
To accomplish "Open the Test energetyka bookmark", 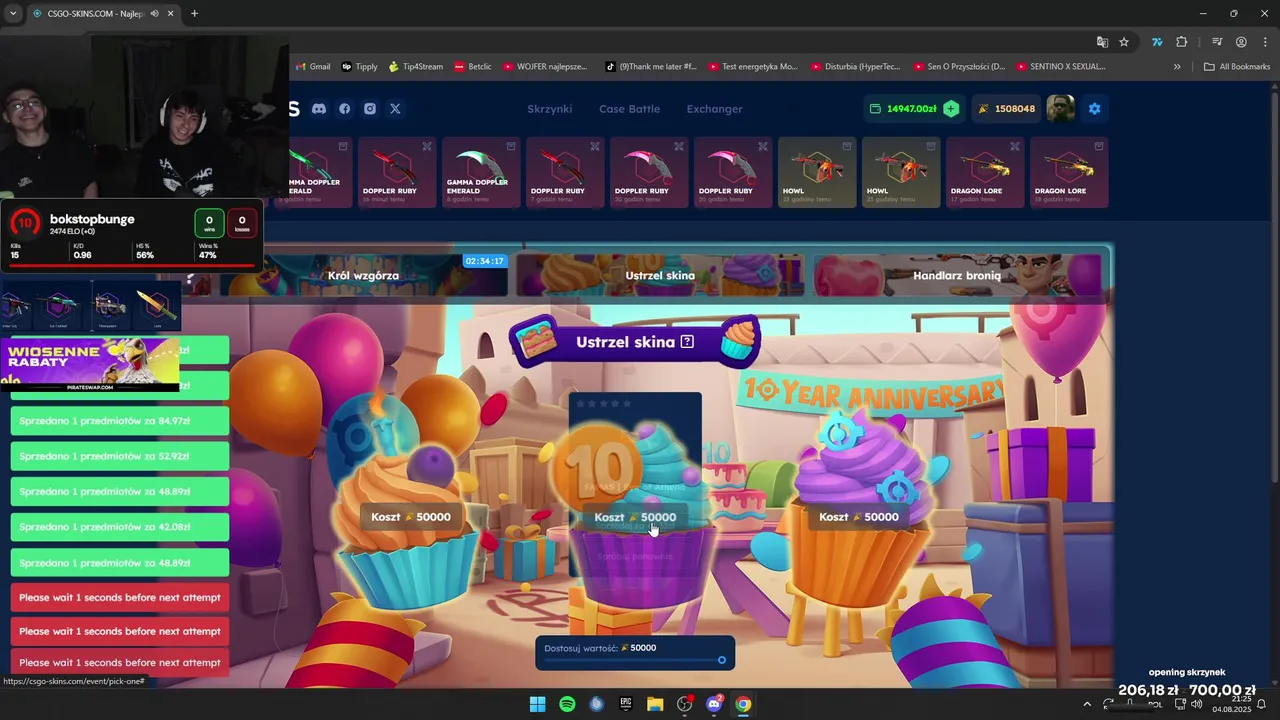I will [753, 67].
